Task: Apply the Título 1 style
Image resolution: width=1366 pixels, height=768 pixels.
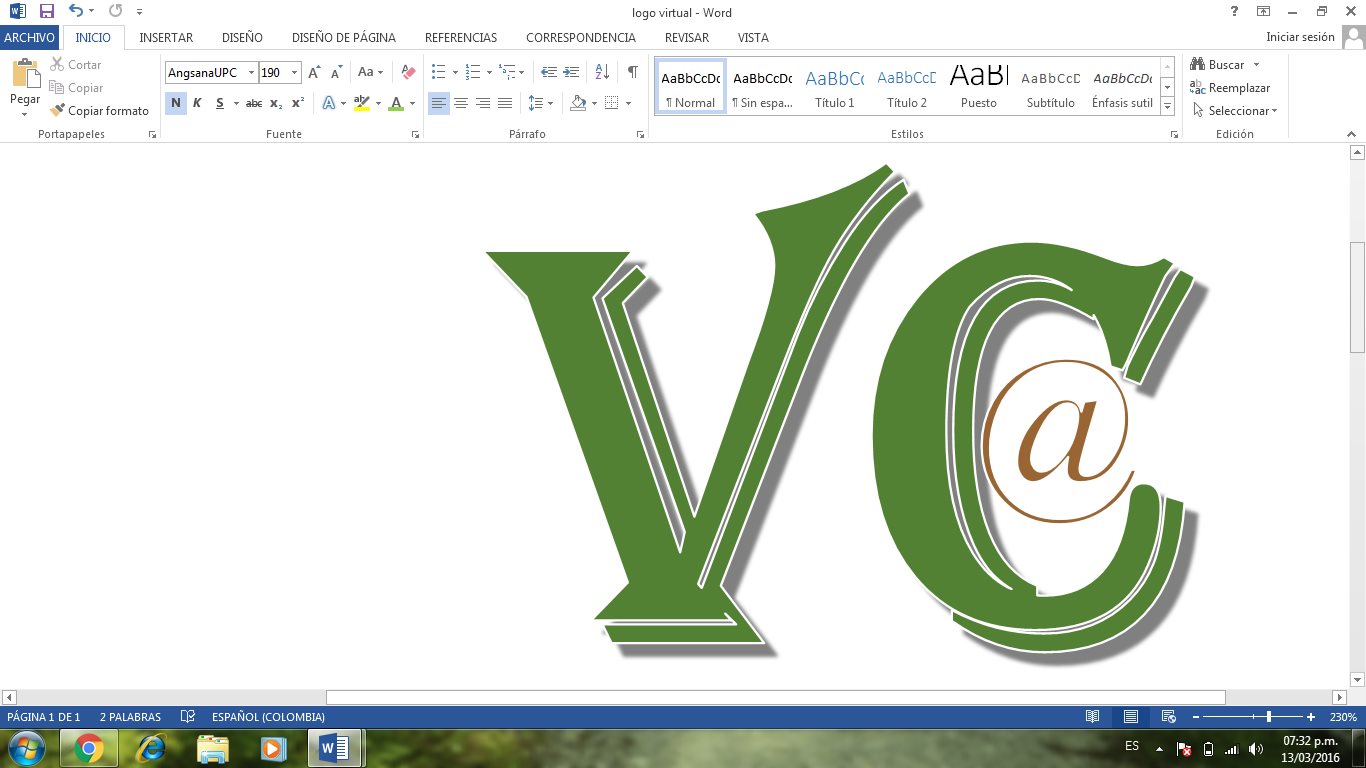Action: [835, 86]
